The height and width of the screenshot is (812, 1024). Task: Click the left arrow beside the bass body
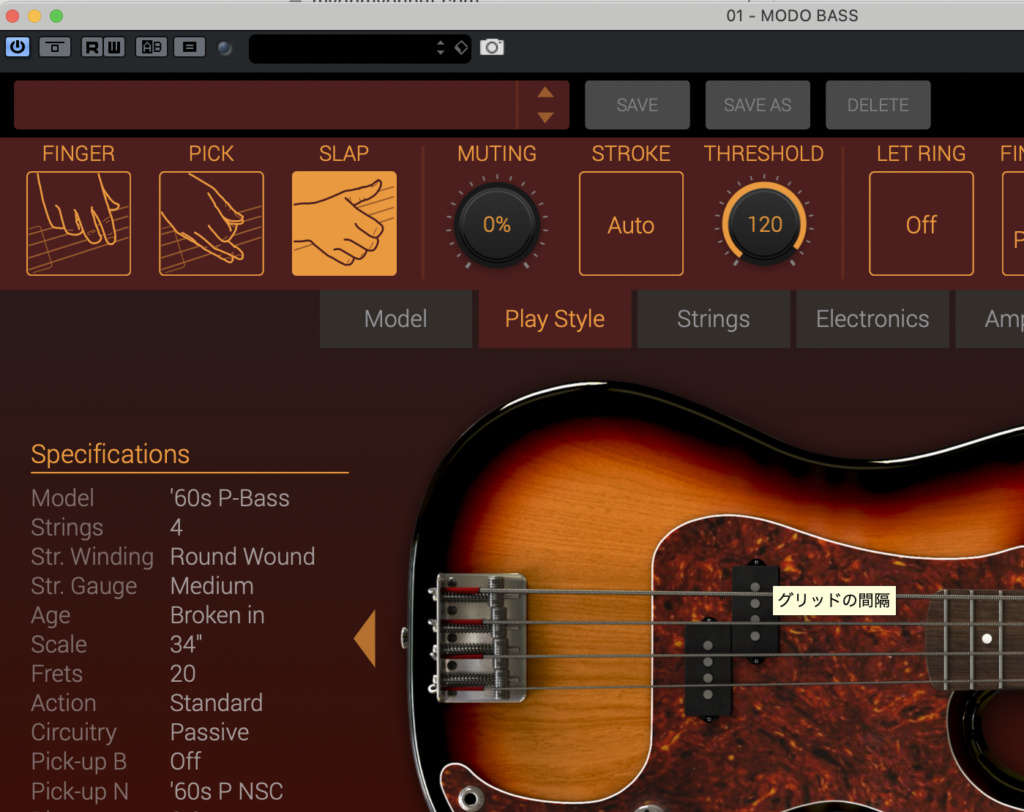[365, 638]
